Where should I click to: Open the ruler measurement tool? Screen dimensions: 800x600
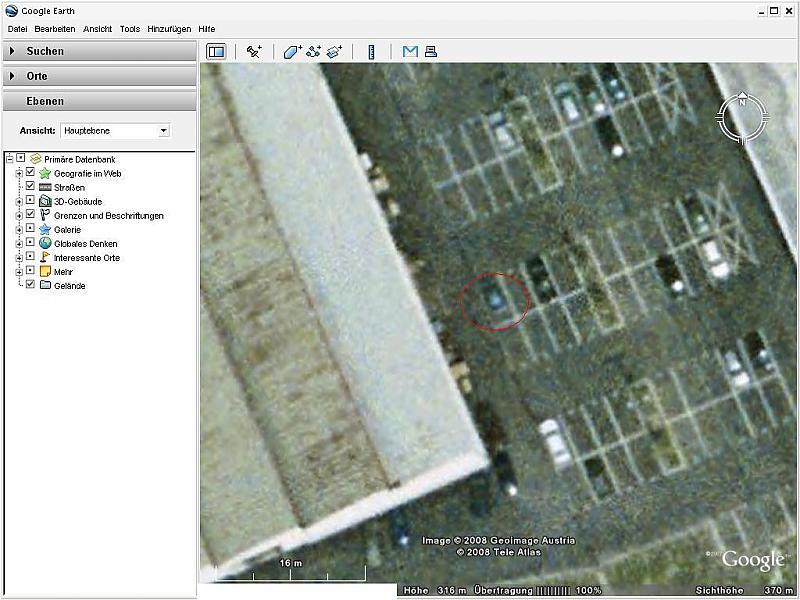(371, 52)
